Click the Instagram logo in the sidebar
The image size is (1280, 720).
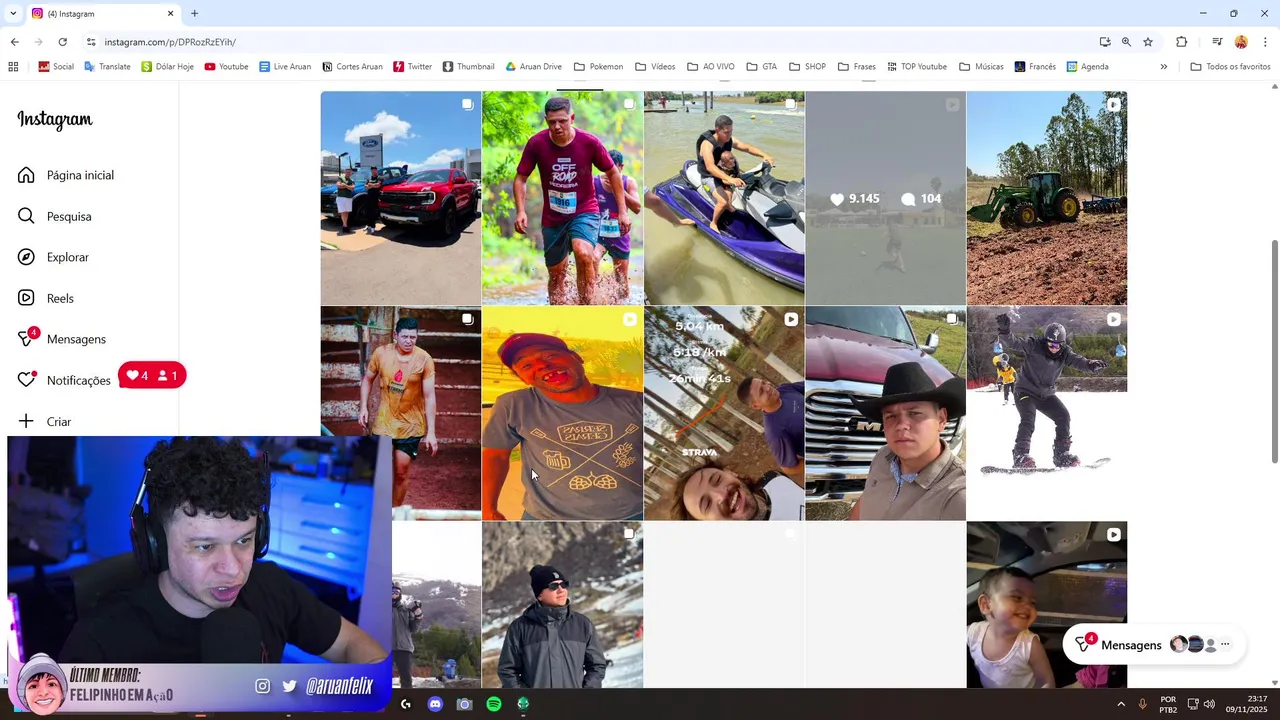(x=55, y=120)
